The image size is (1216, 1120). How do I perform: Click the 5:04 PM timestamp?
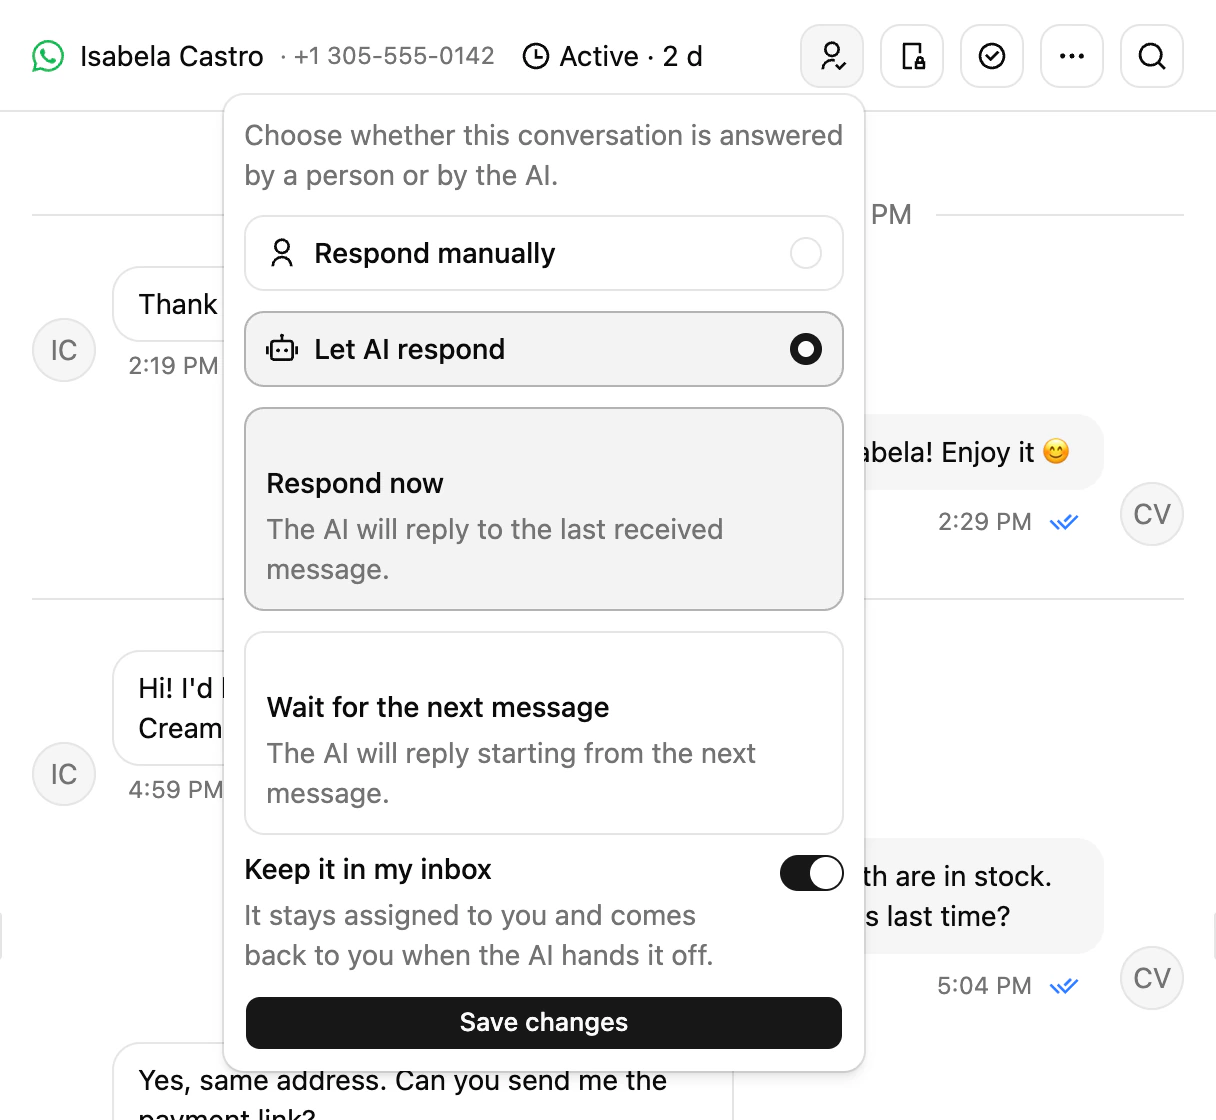click(984, 986)
